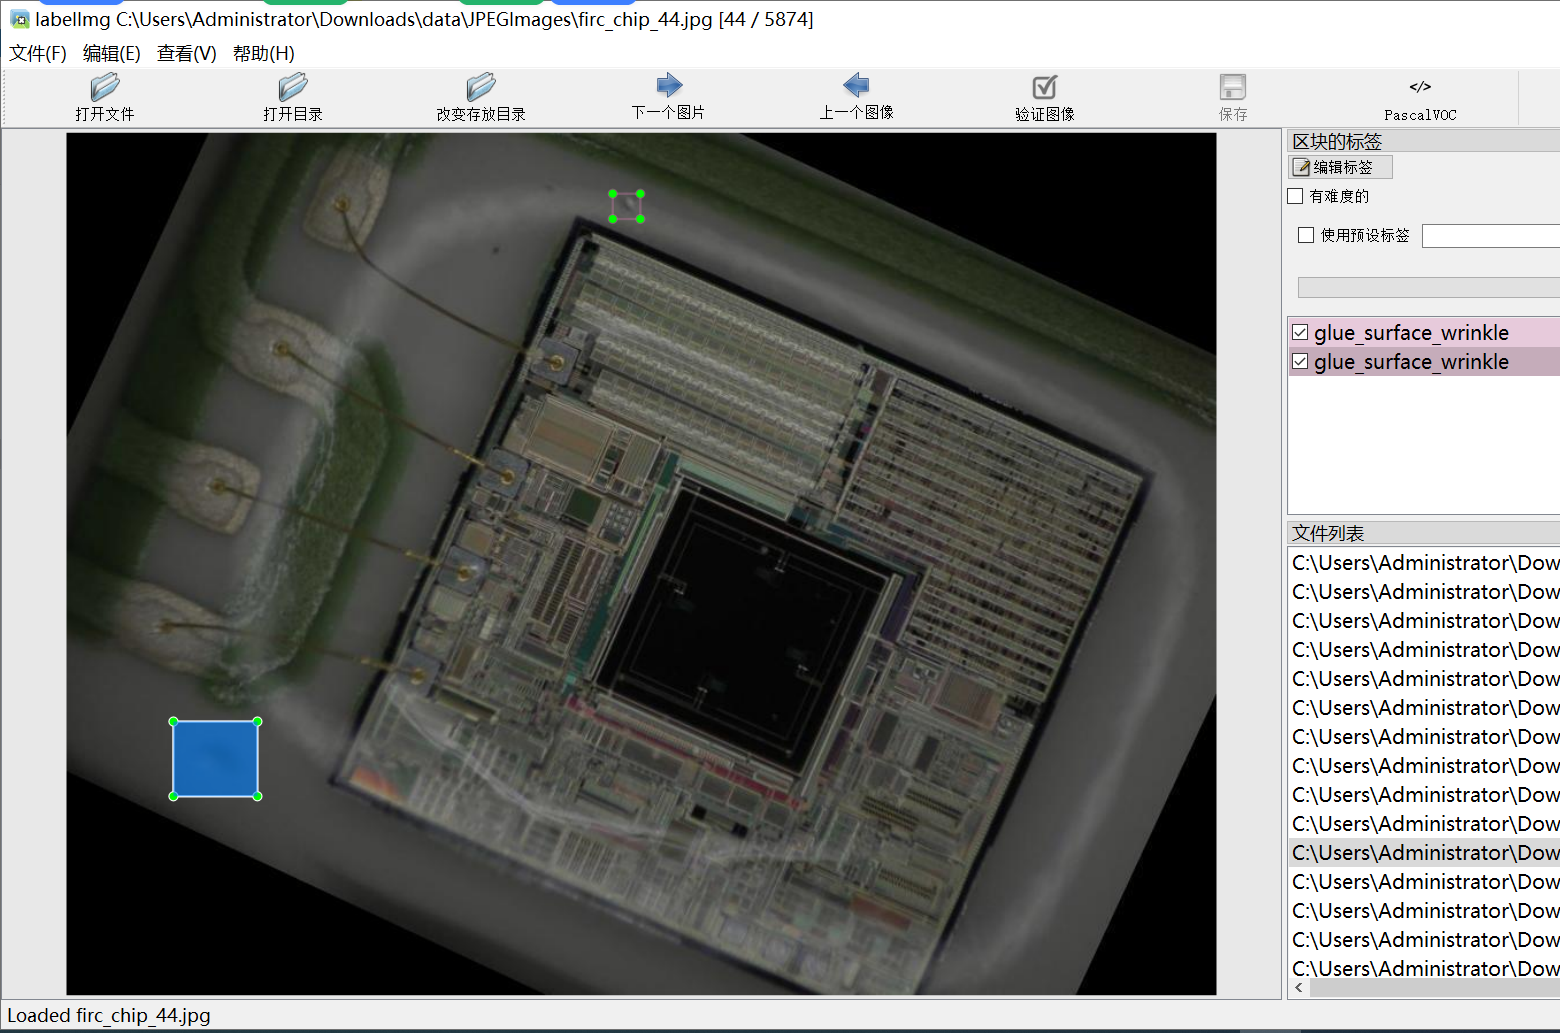
Task: Select the blue filled bounding box on the image
Action: (x=216, y=759)
